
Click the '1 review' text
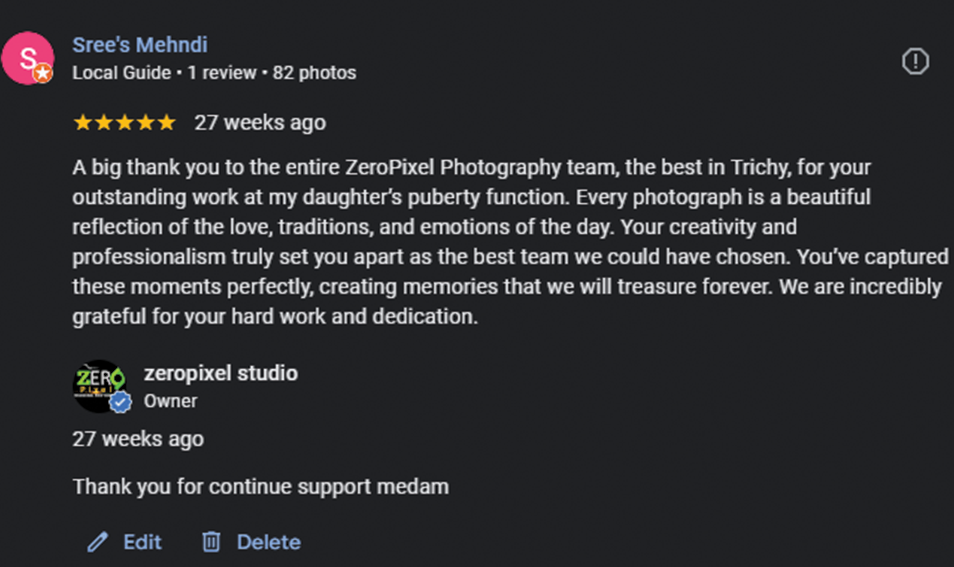(221, 73)
